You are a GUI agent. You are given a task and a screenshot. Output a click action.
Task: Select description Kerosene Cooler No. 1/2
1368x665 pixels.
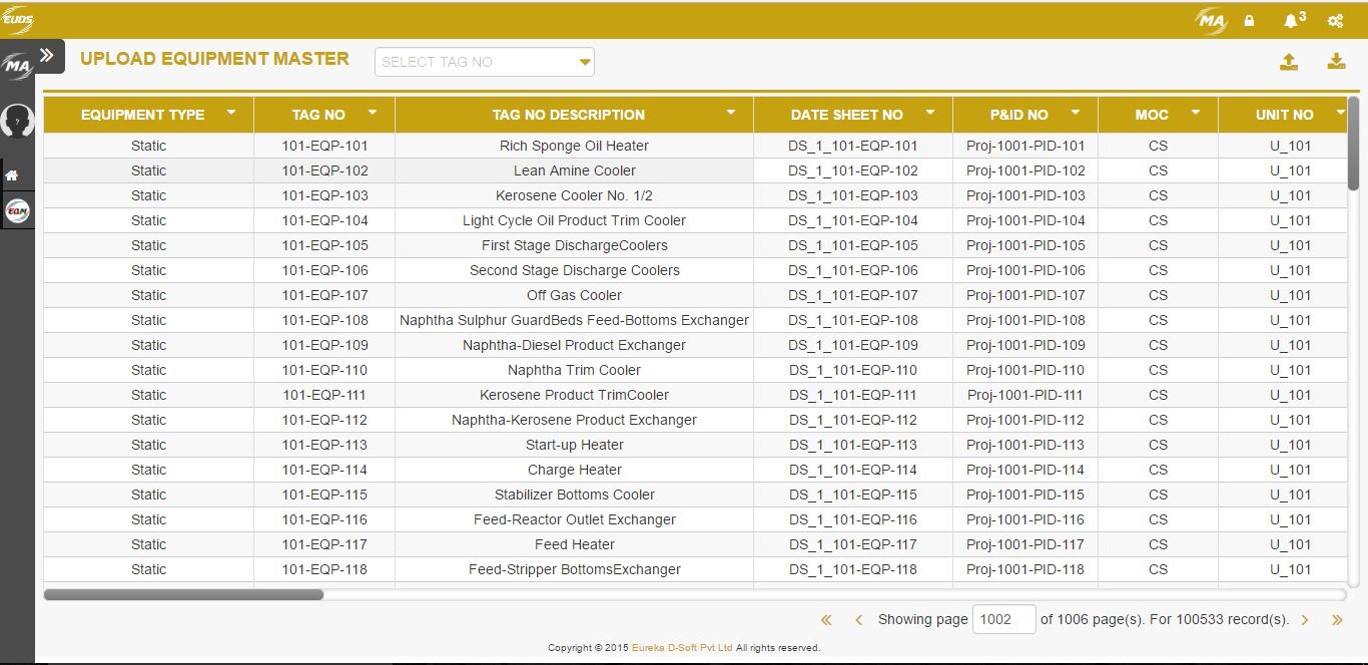point(575,196)
